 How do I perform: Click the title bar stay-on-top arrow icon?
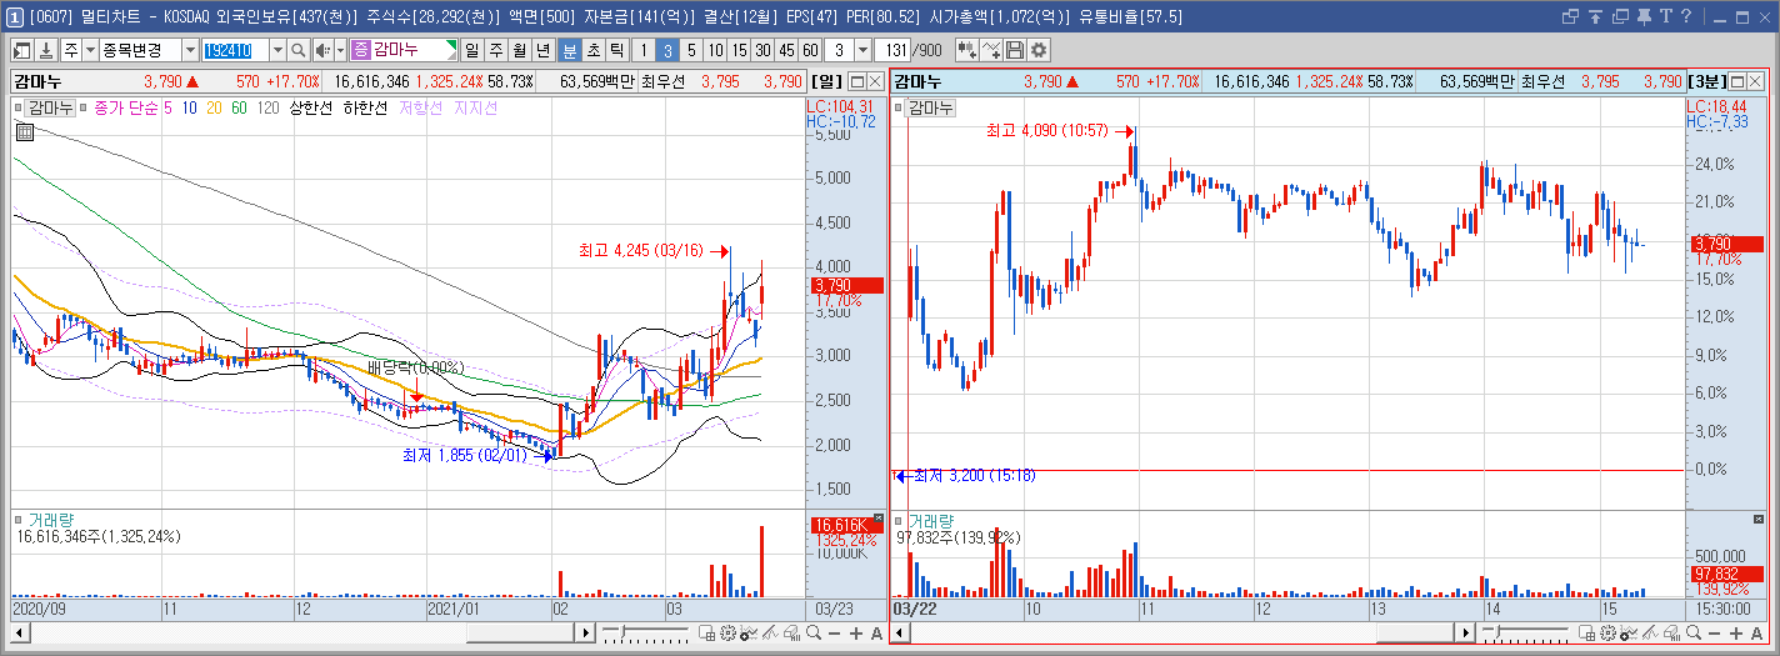[x=1595, y=17]
